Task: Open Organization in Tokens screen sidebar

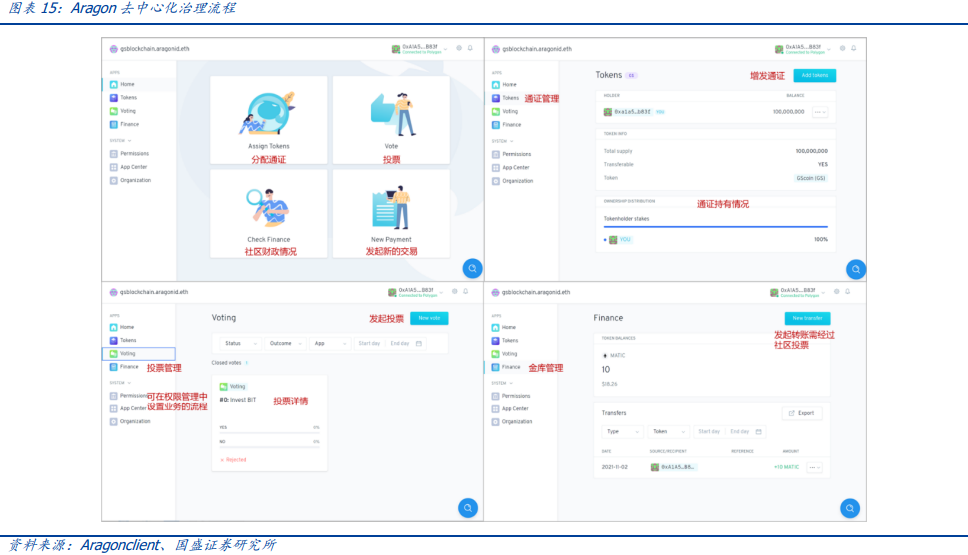Action: point(512,182)
